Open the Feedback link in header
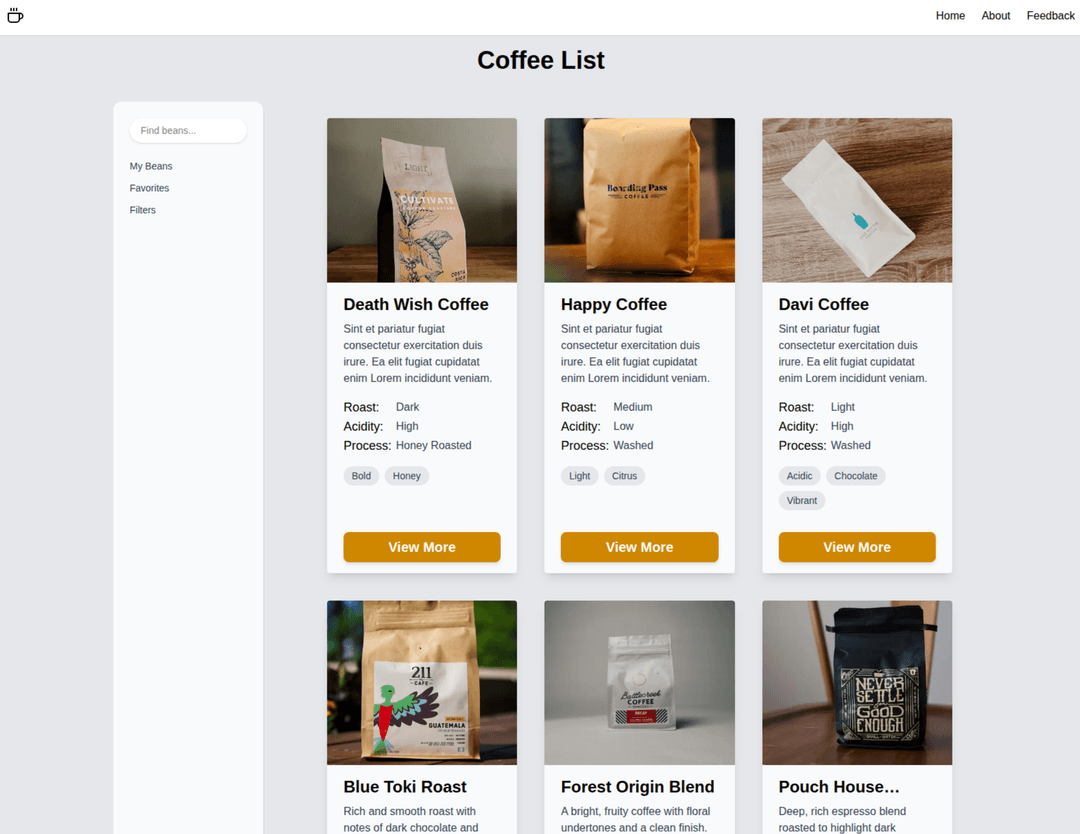 (1050, 16)
